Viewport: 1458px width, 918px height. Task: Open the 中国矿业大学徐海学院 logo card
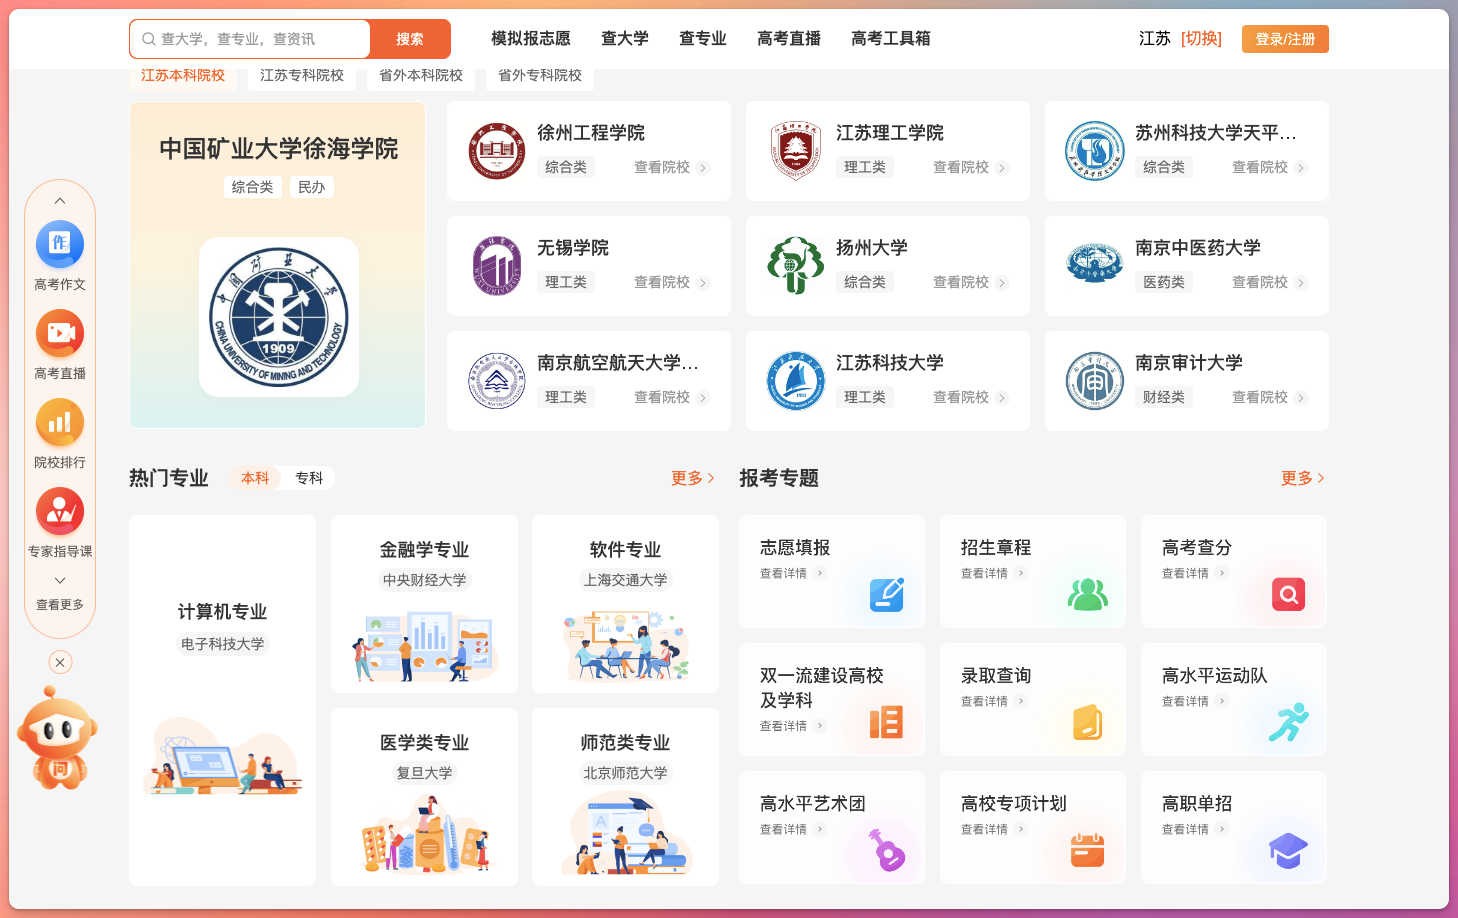pyautogui.click(x=278, y=317)
